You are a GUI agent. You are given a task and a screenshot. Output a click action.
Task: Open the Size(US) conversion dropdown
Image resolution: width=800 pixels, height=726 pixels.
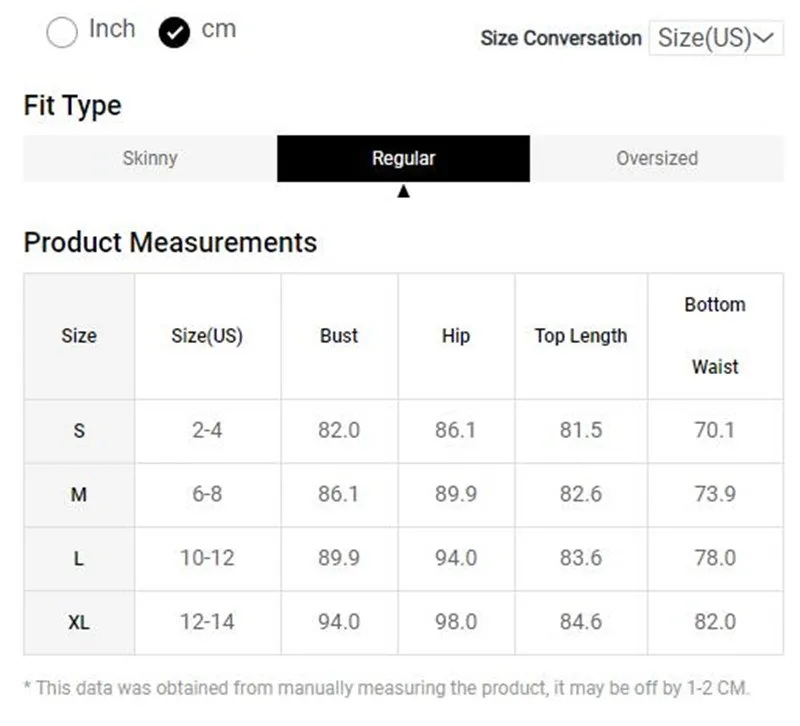point(715,38)
